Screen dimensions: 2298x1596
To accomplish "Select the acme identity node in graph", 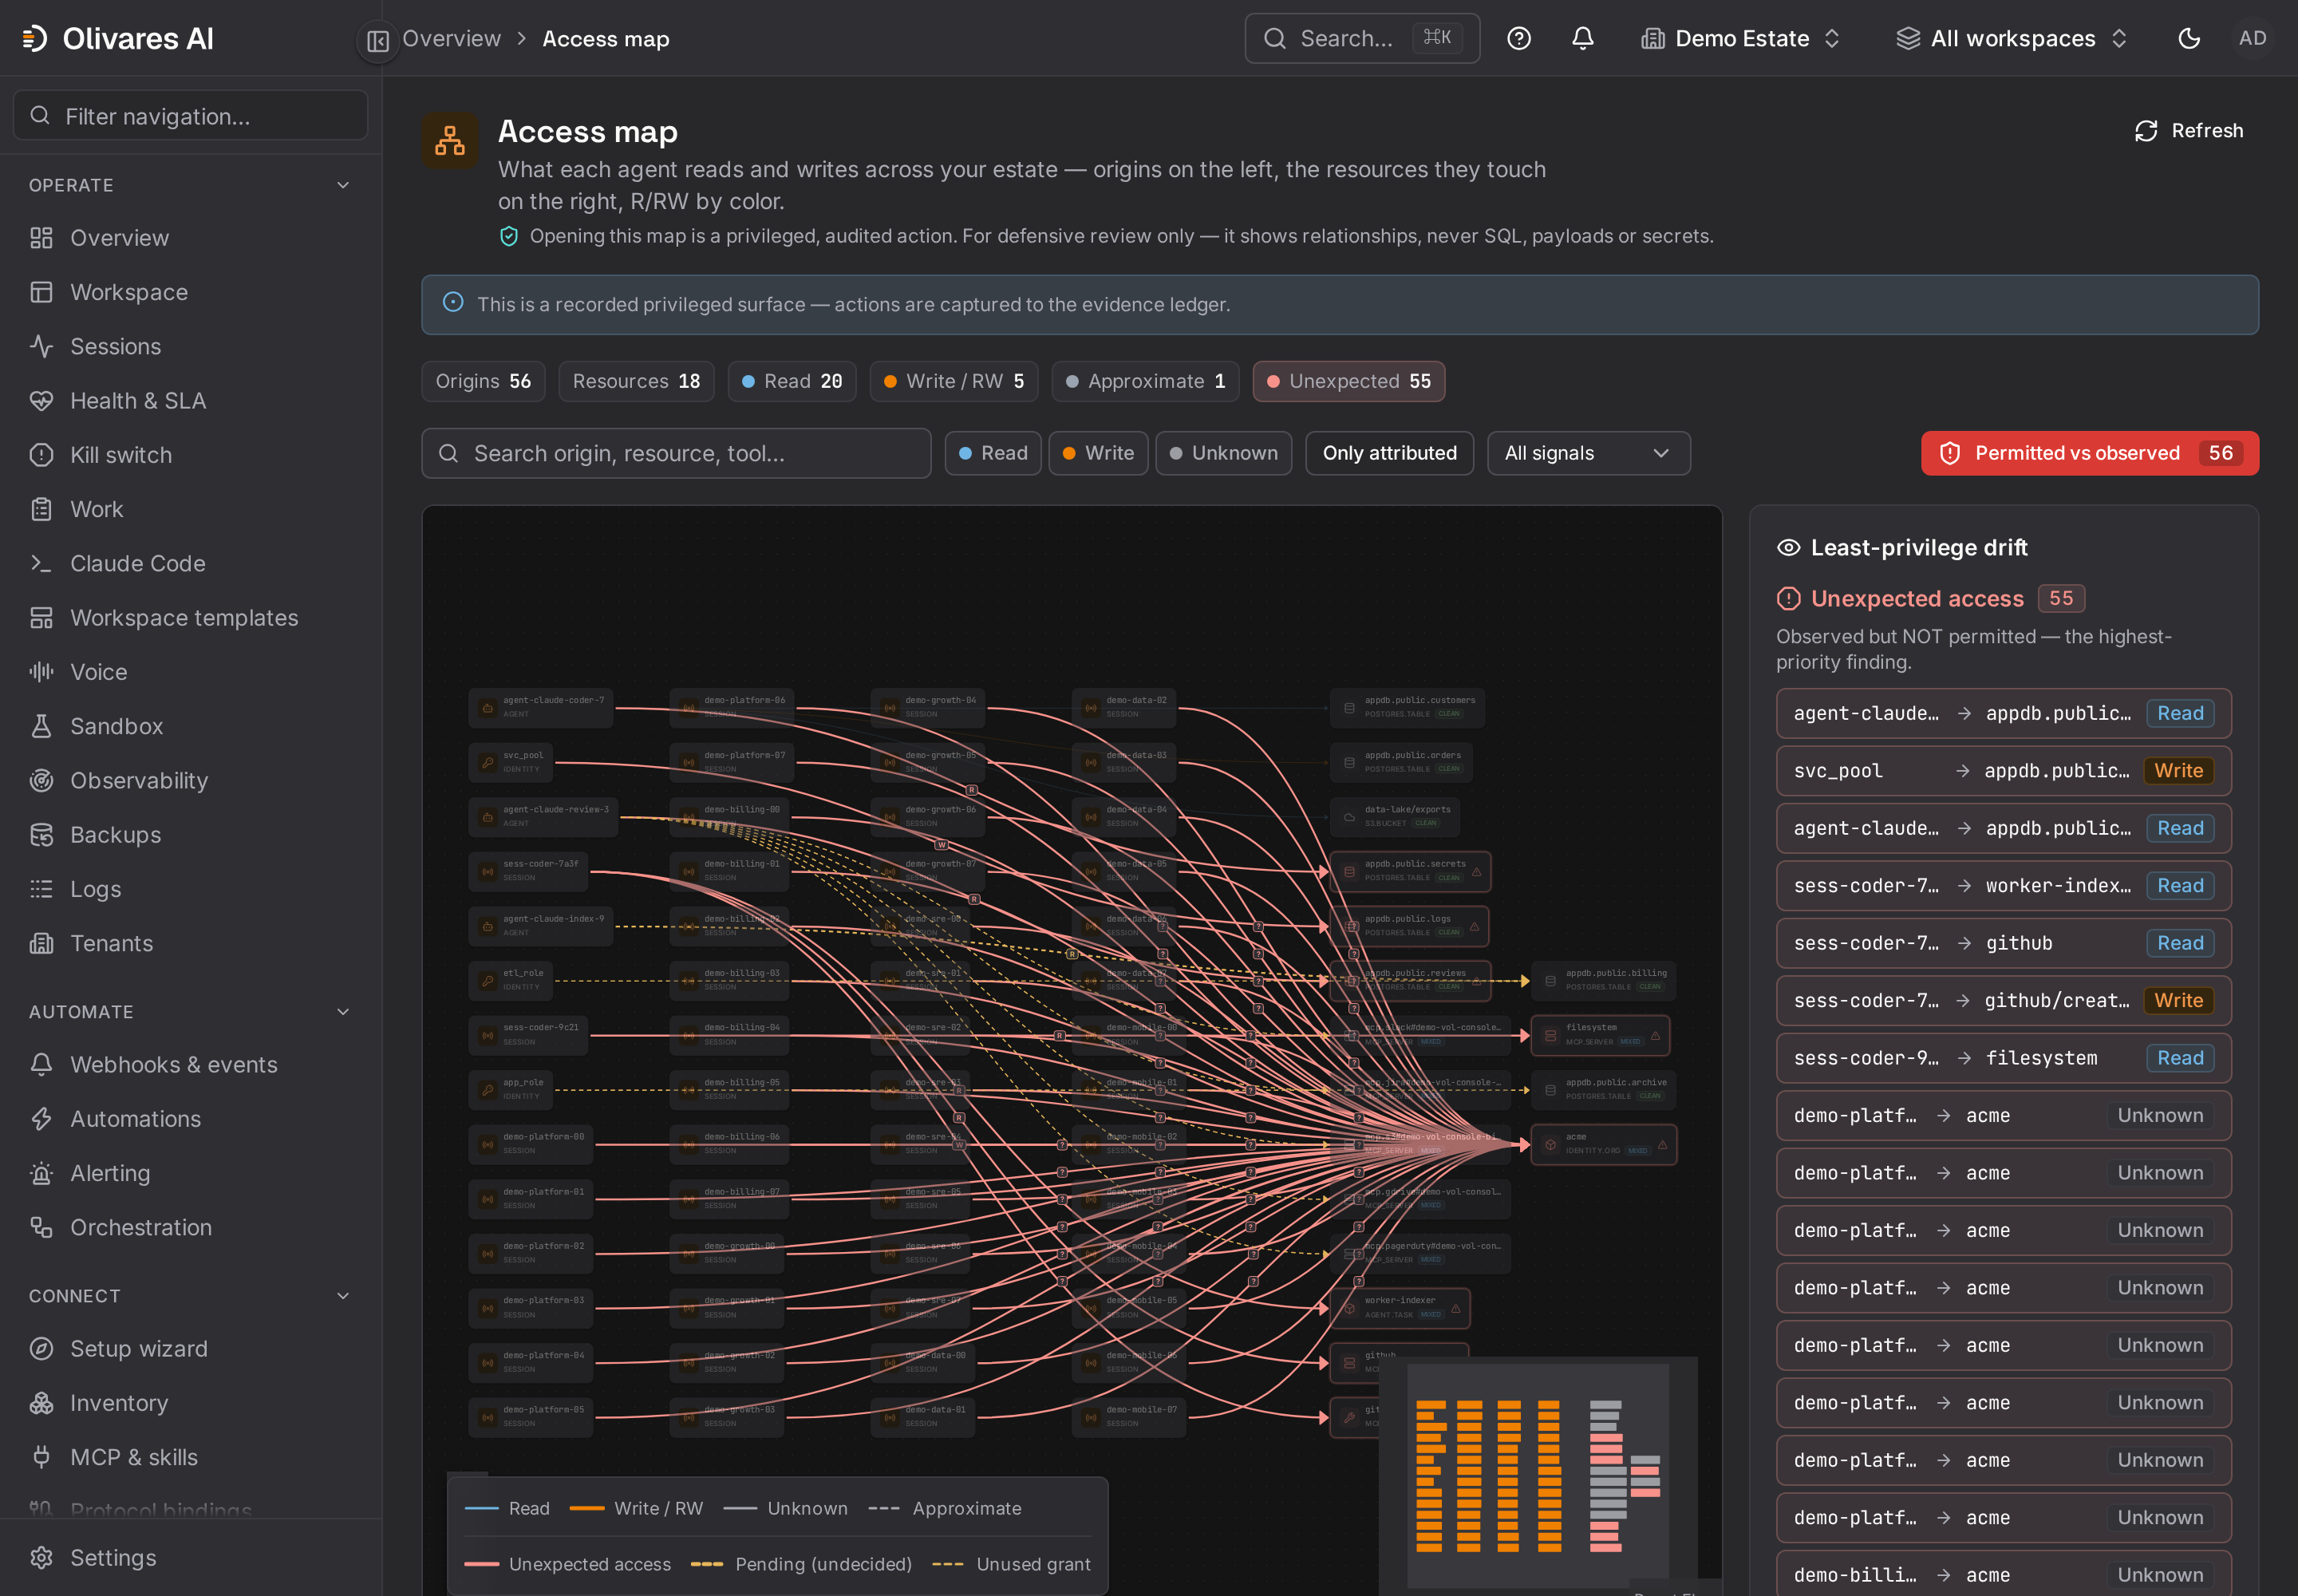I will coord(1603,1144).
